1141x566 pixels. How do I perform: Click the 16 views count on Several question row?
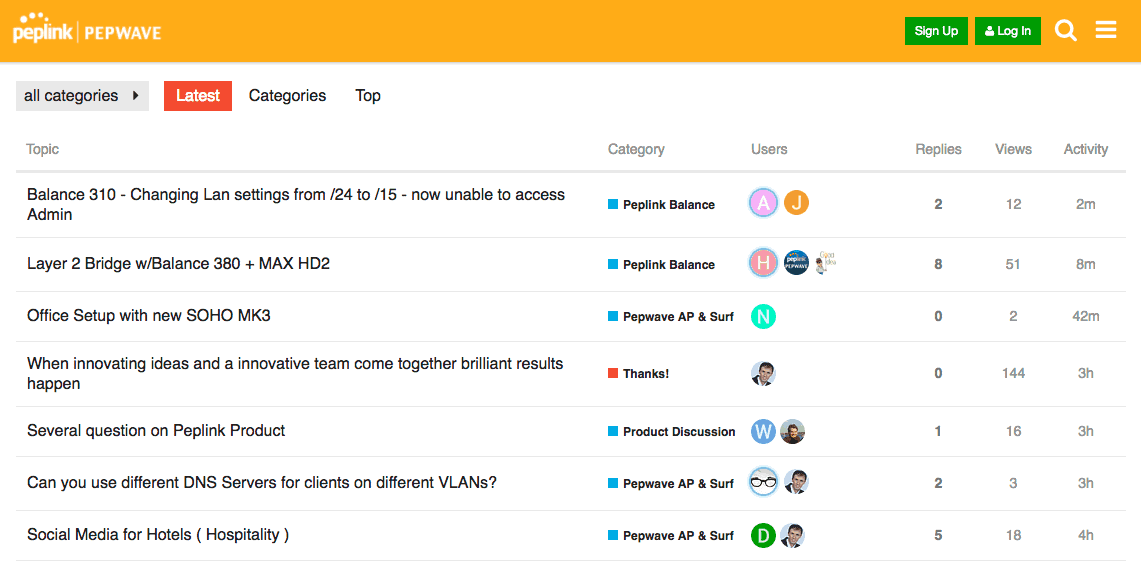[x=1014, y=431]
